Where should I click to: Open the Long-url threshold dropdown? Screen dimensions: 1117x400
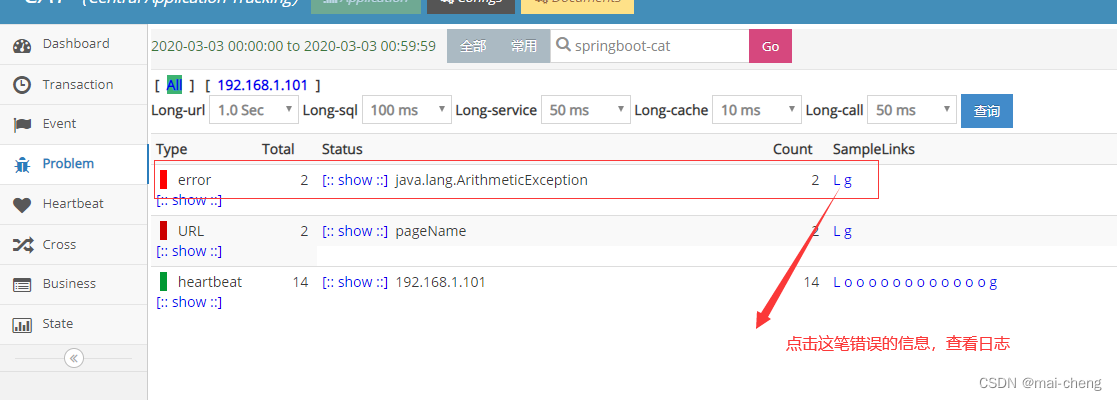[x=254, y=110]
